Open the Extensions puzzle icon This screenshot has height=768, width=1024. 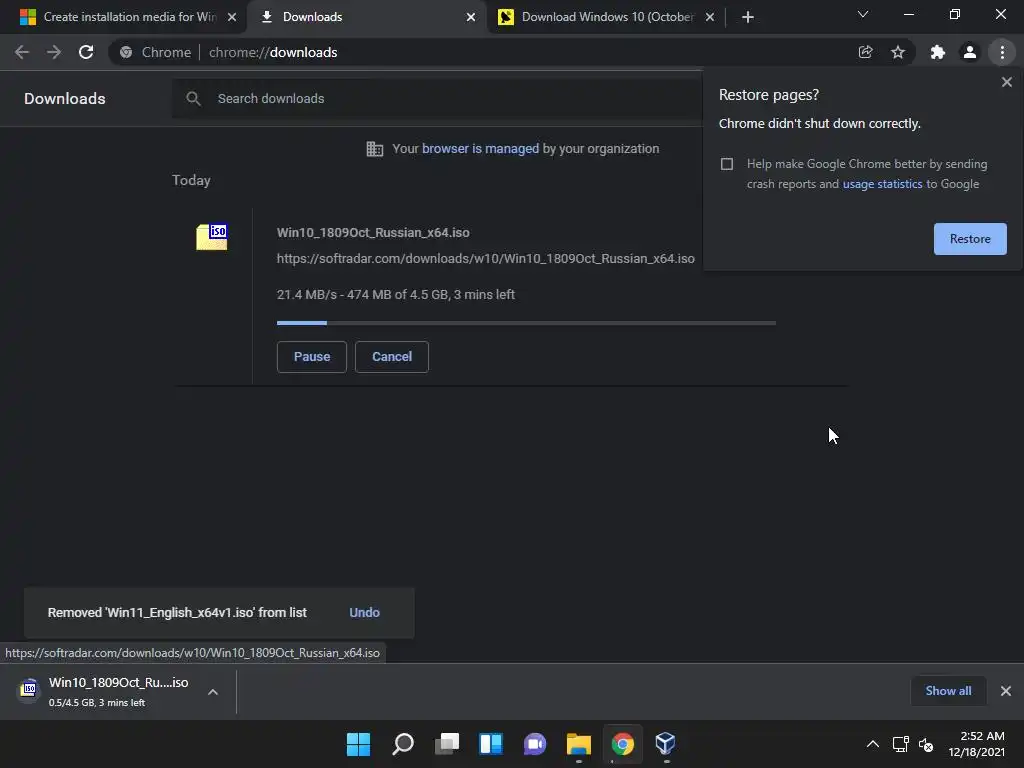(937, 52)
